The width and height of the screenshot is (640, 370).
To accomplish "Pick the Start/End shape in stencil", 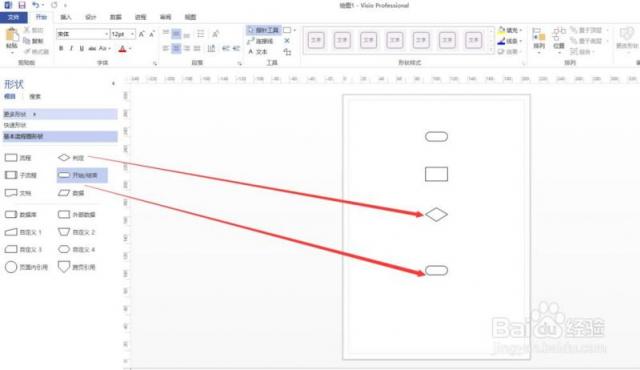I will [82, 175].
